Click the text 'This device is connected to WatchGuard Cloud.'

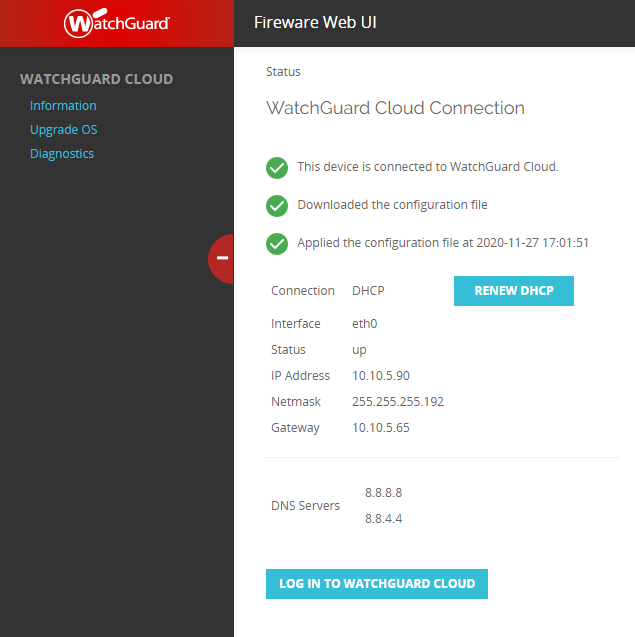[x=428, y=167]
